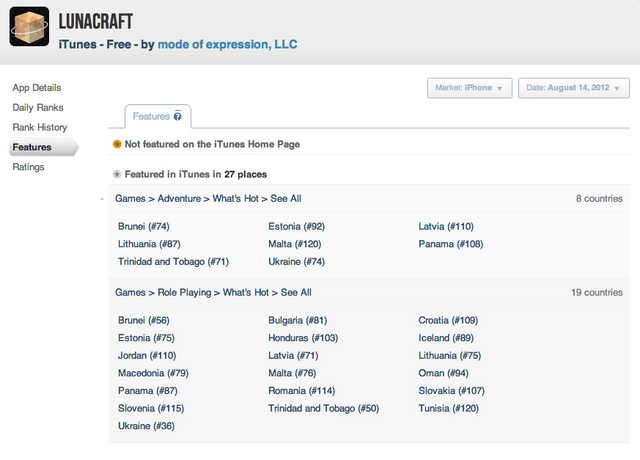Click the Features tab help question icon
The height and width of the screenshot is (460, 640).
[x=178, y=116]
